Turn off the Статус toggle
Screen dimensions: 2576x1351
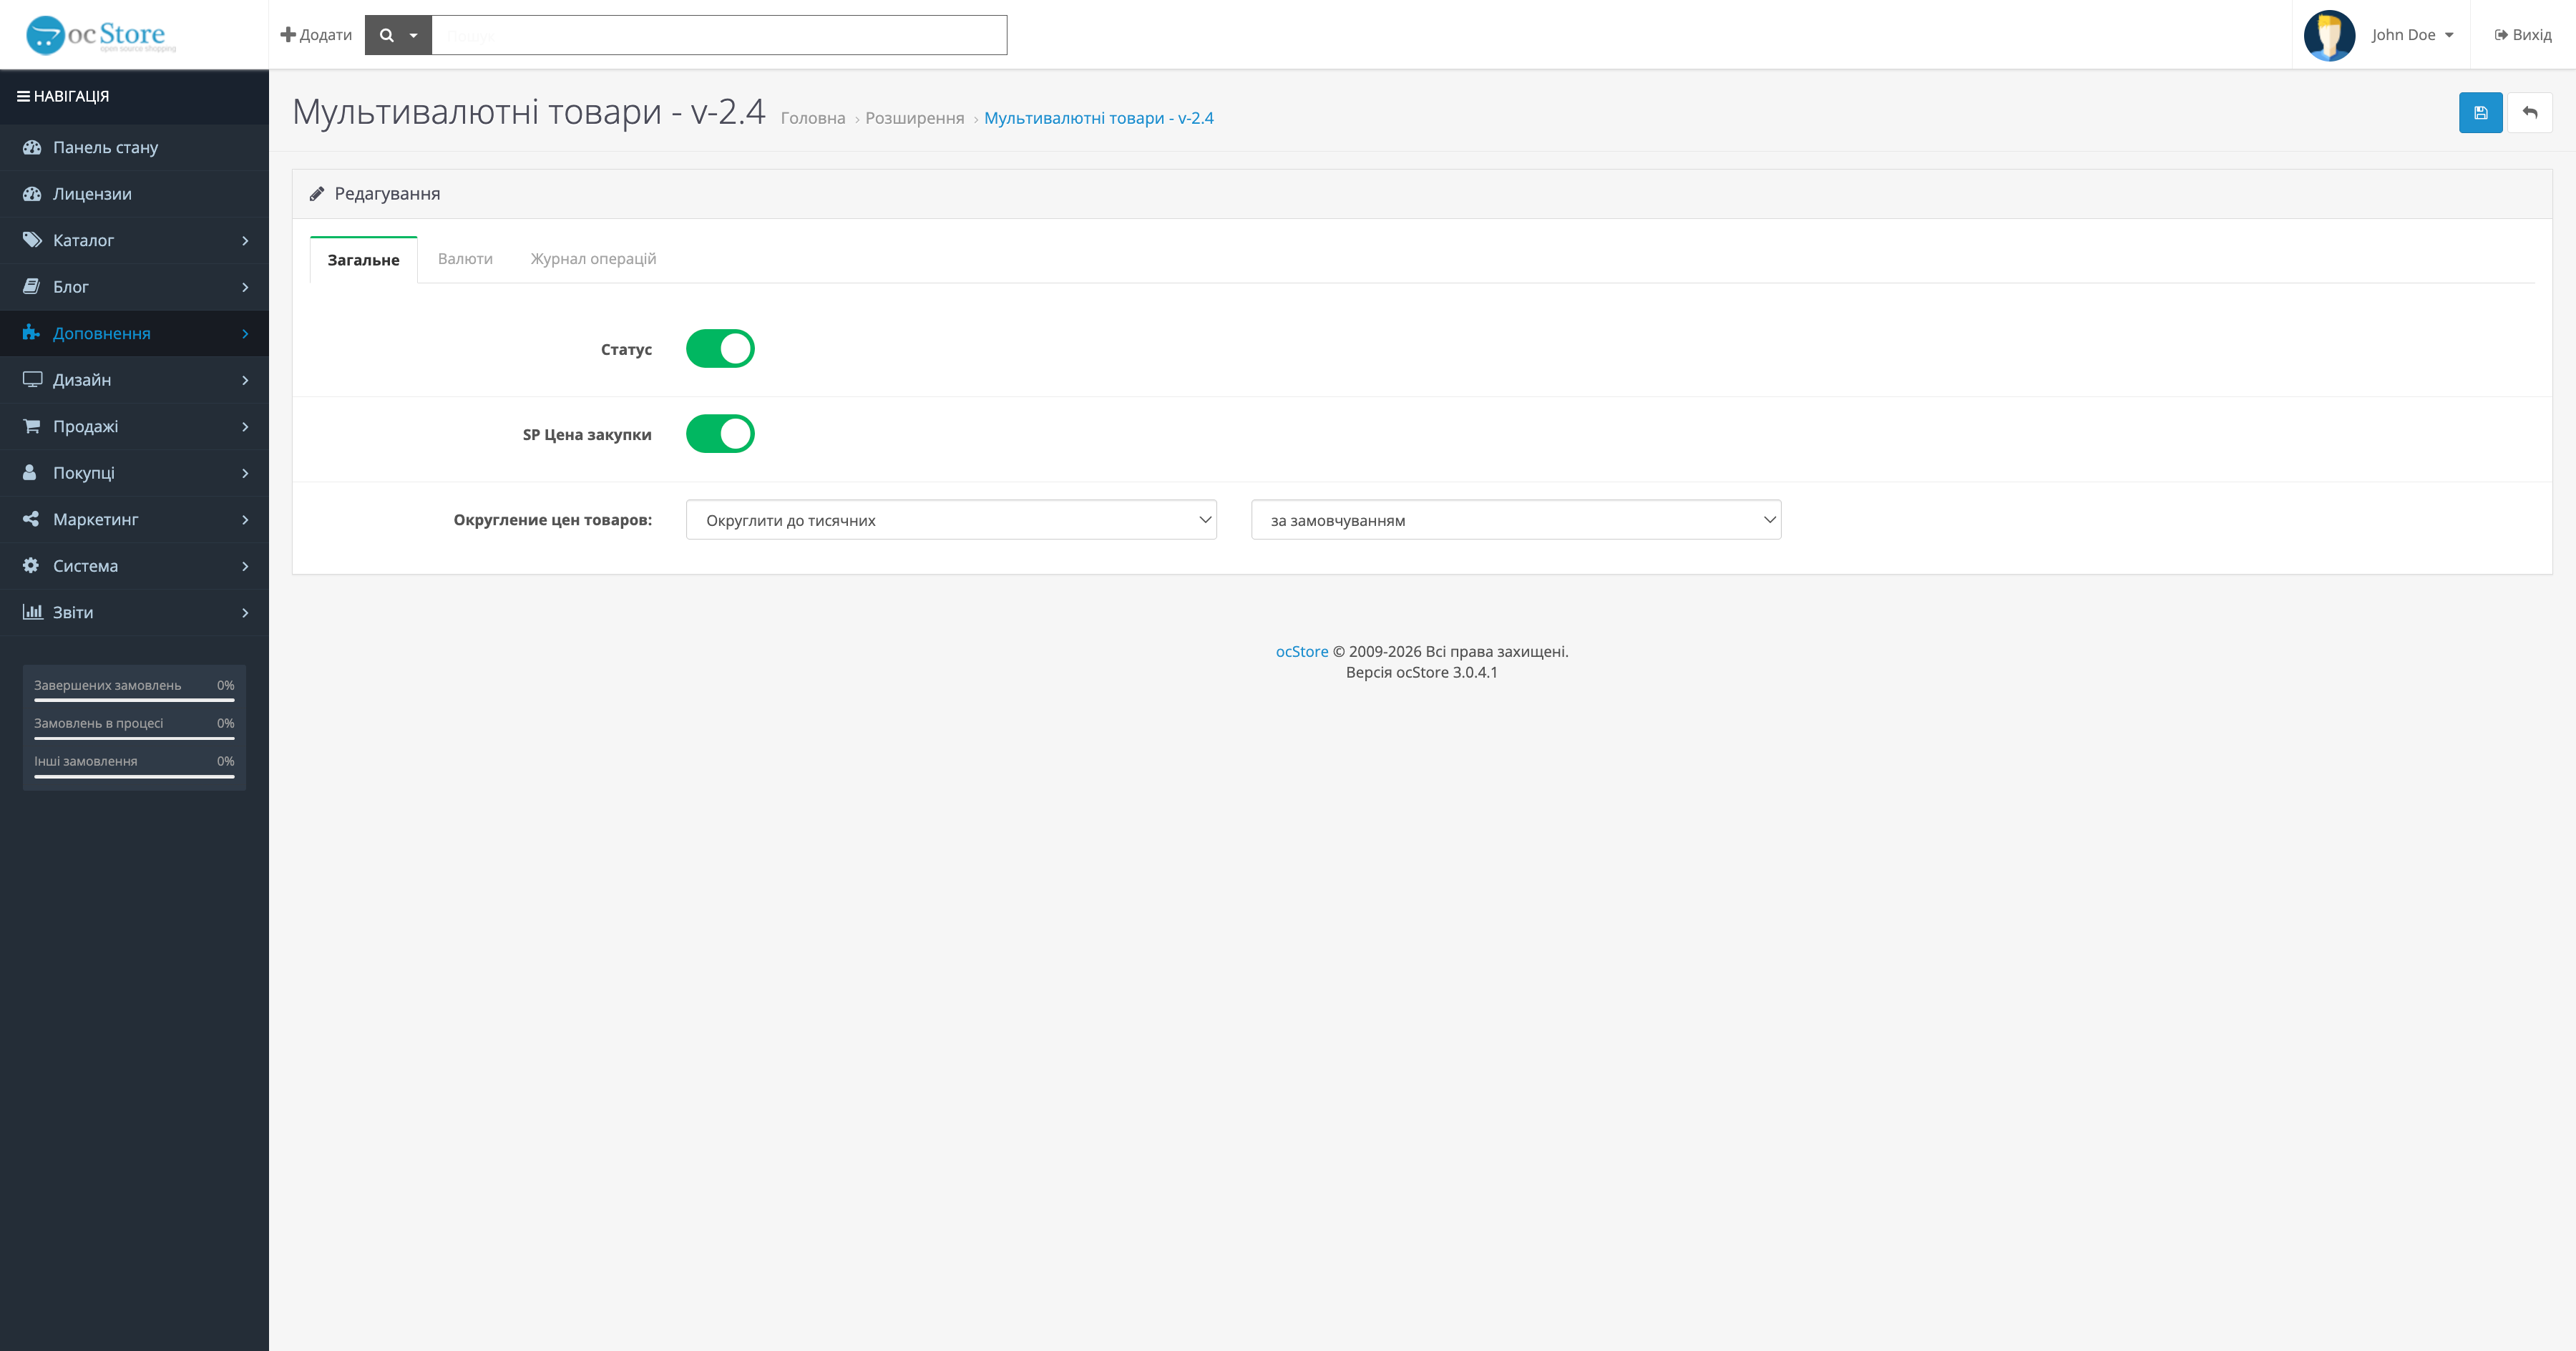click(x=720, y=349)
